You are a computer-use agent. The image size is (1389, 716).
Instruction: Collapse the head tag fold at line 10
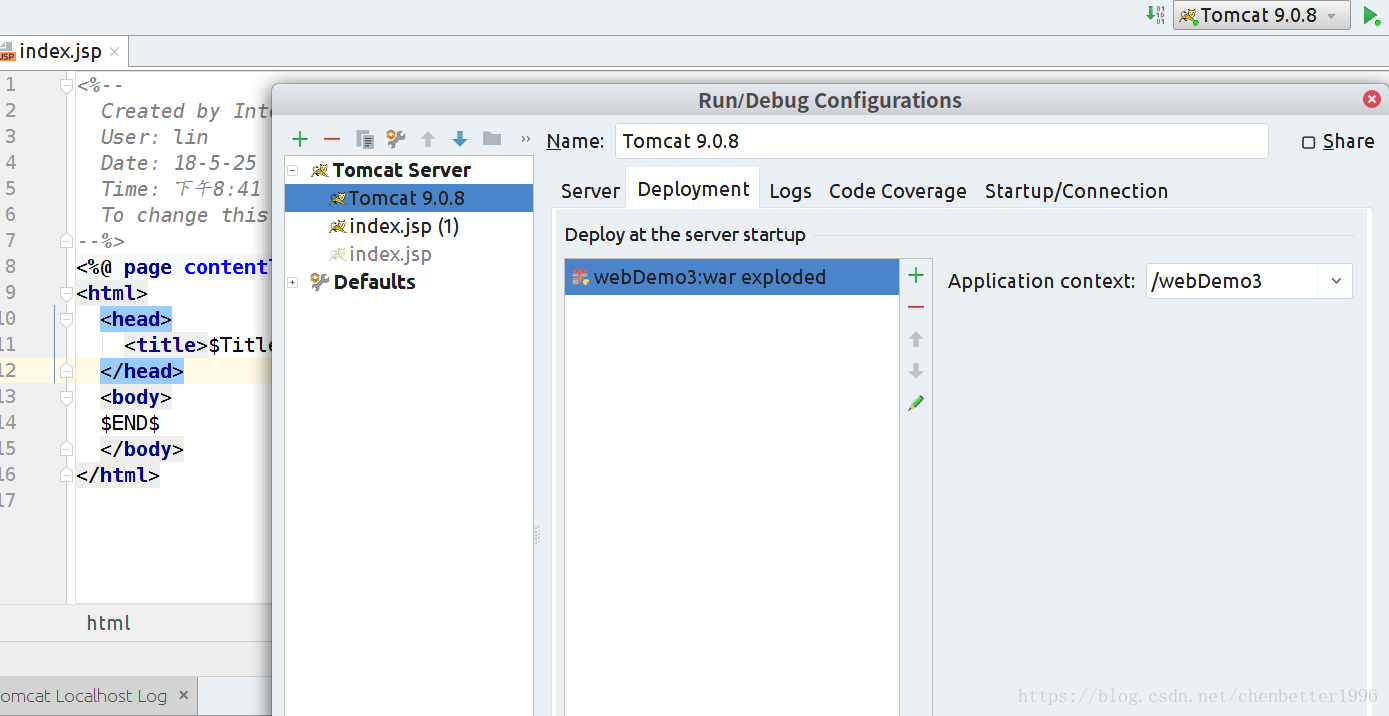[x=67, y=319]
